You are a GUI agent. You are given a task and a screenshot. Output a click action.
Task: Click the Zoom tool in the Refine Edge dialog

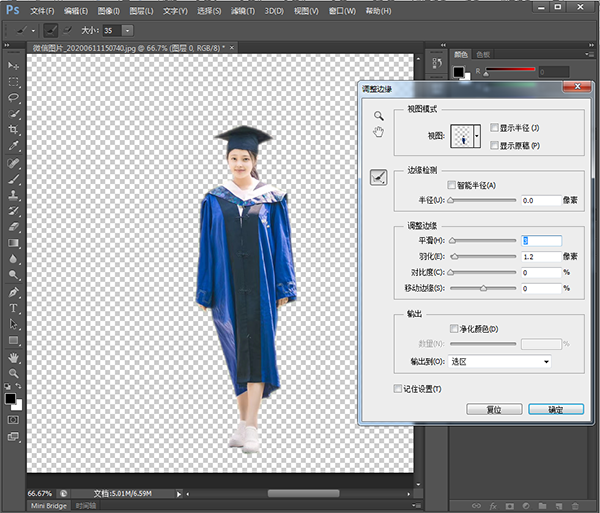pyautogui.click(x=379, y=116)
